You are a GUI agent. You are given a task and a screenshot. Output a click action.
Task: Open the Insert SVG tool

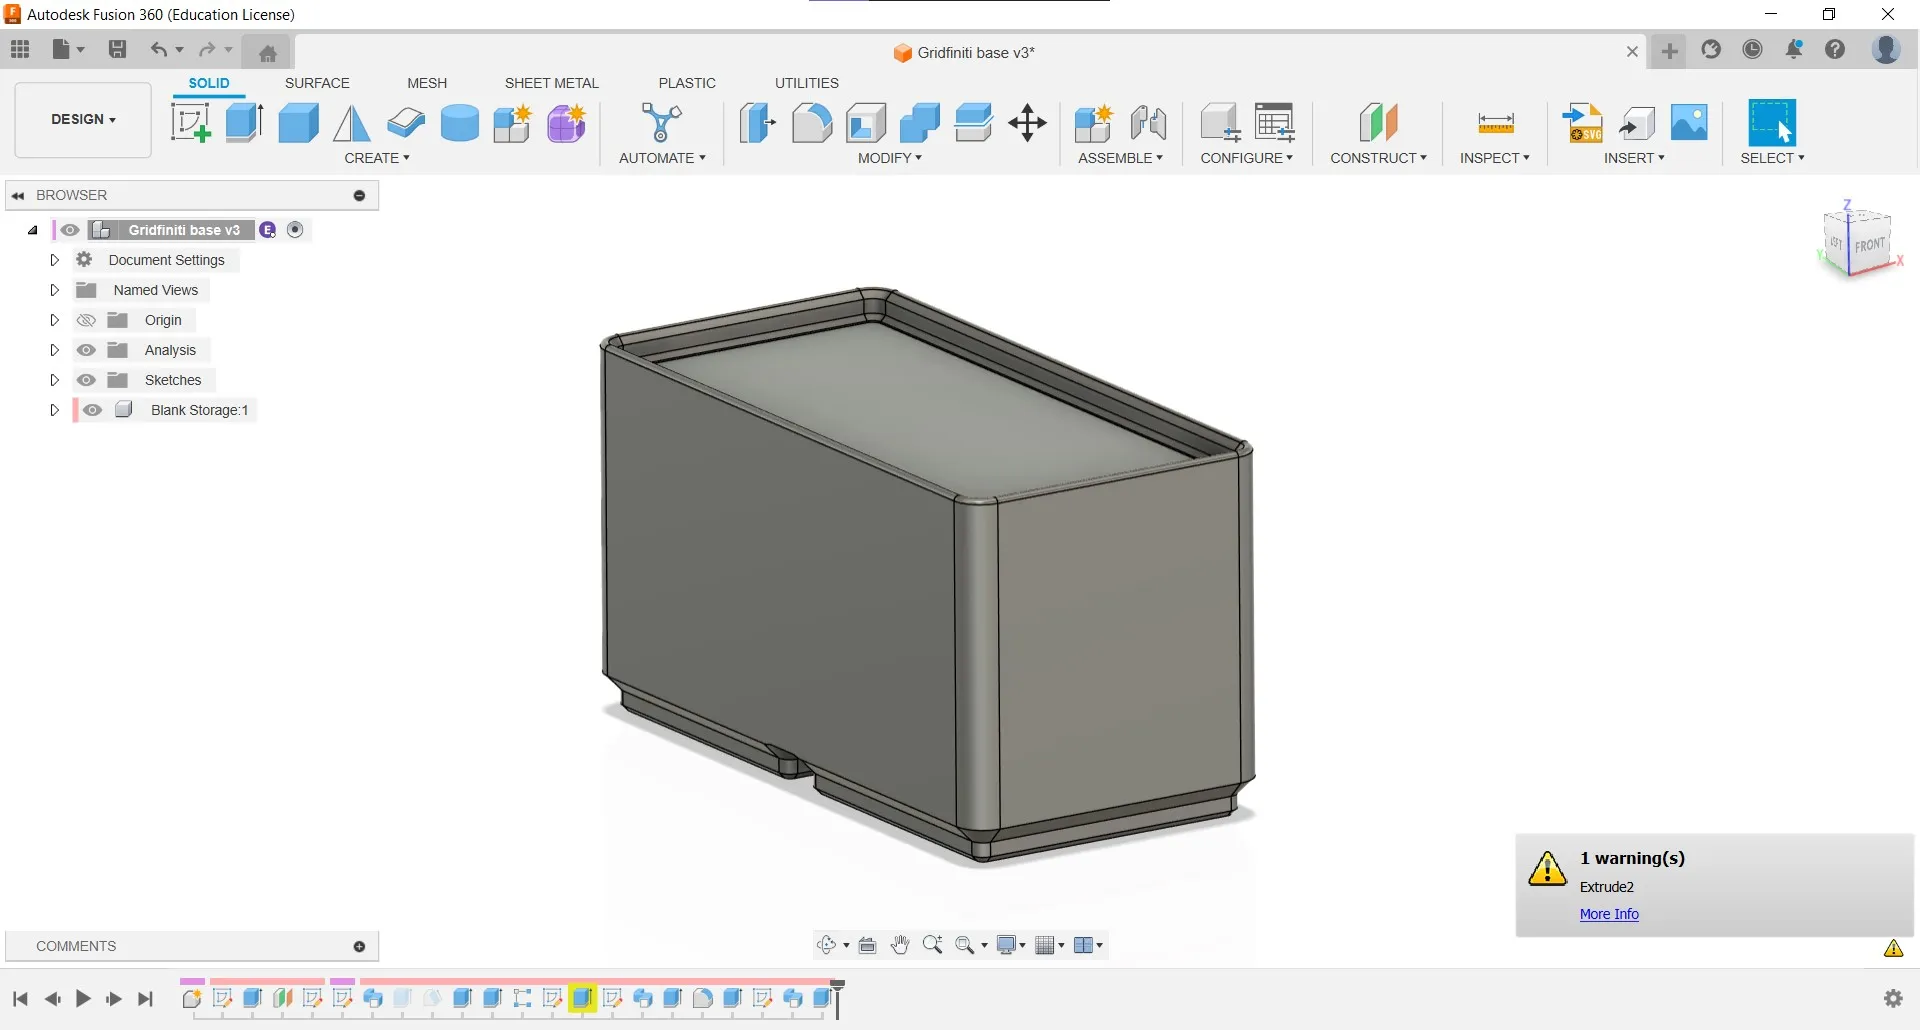click(x=1582, y=123)
